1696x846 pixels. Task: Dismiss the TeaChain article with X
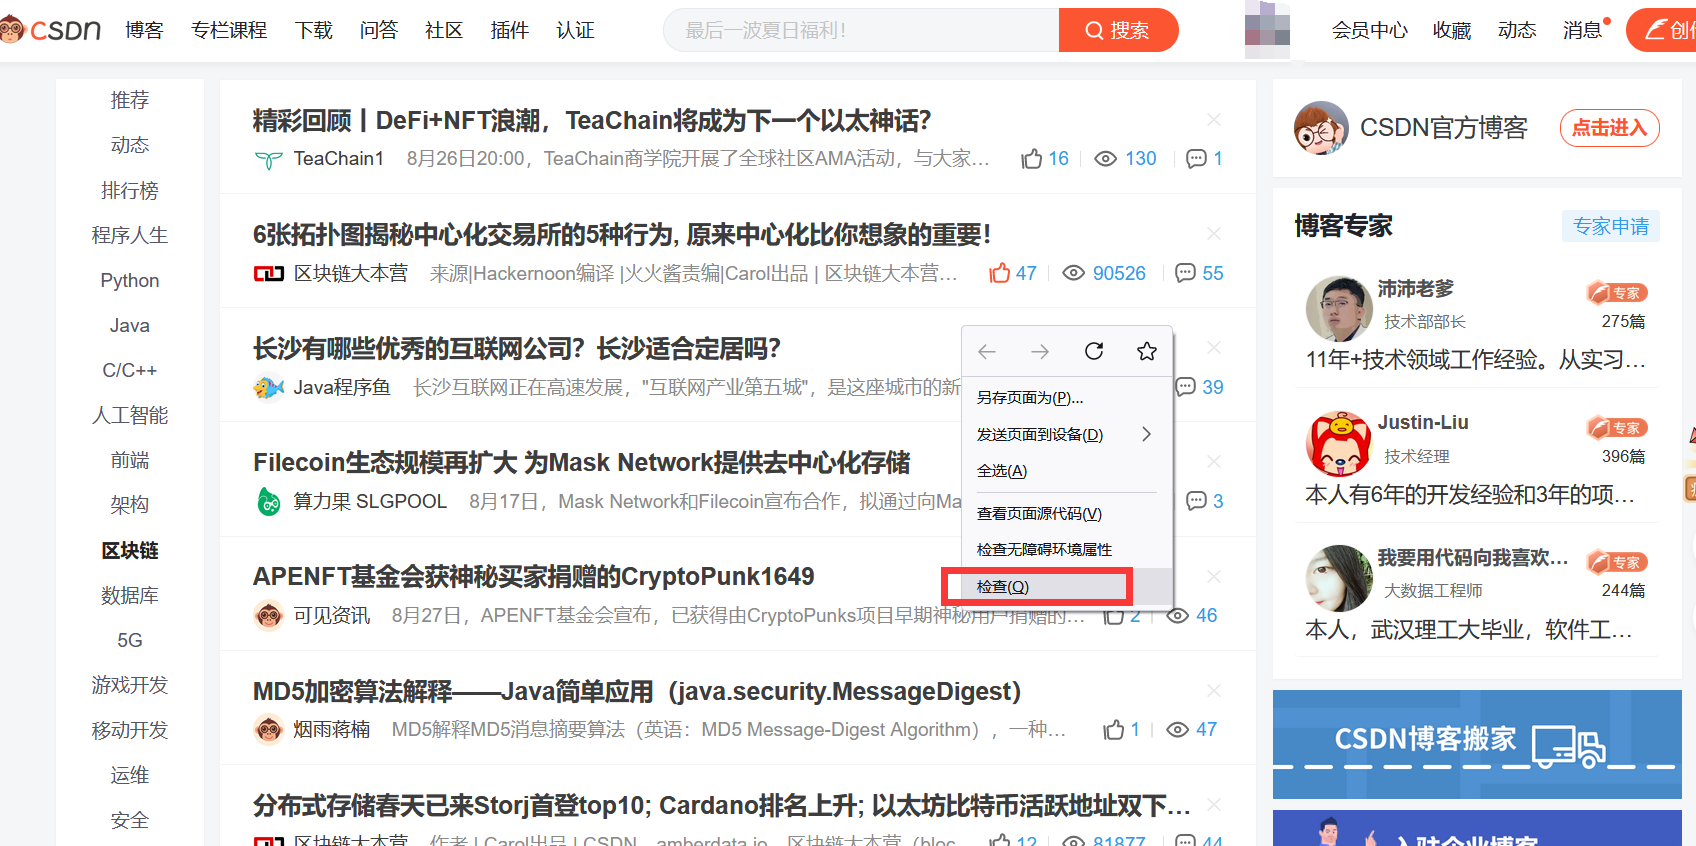click(x=1214, y=120)
